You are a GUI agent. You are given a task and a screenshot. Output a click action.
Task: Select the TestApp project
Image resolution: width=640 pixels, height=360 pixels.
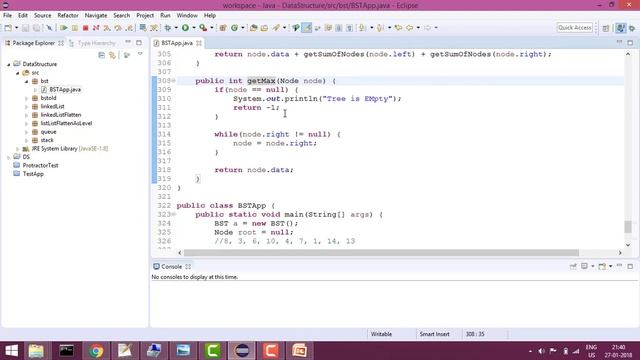pos(33,174)
